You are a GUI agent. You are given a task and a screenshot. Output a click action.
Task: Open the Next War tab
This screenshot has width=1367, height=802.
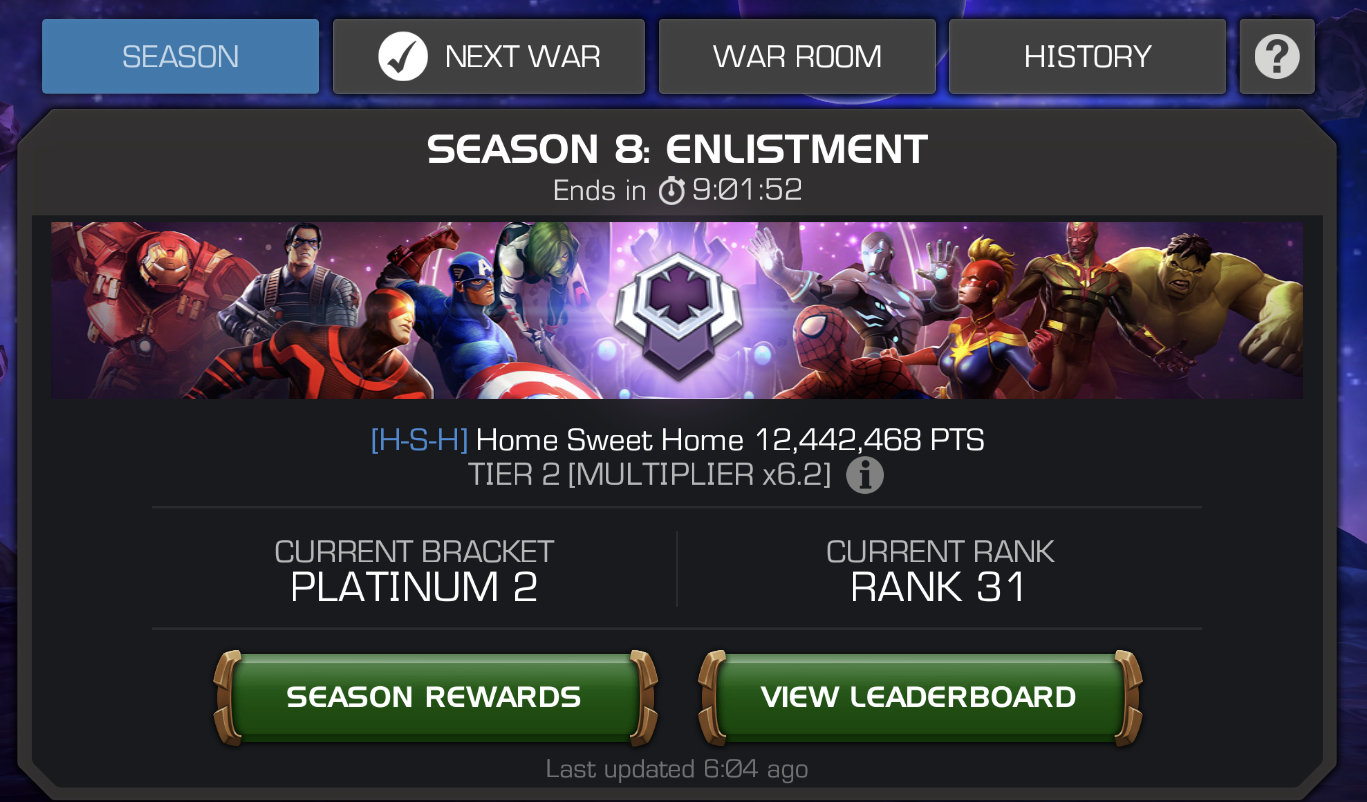pos(488,57)
